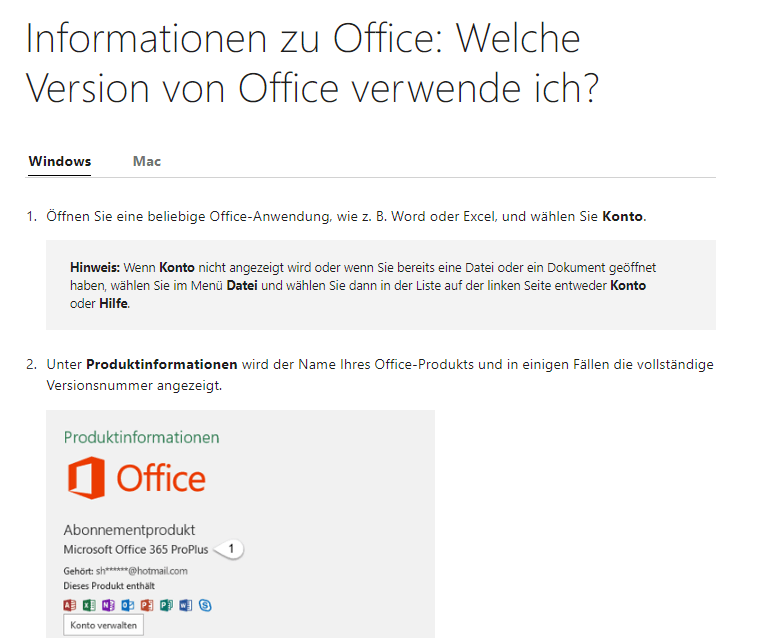Viewport: 771px width, 638px height.
Task: Click the Microsoft Office 365 ProPlus text
Action: point(136,550)
